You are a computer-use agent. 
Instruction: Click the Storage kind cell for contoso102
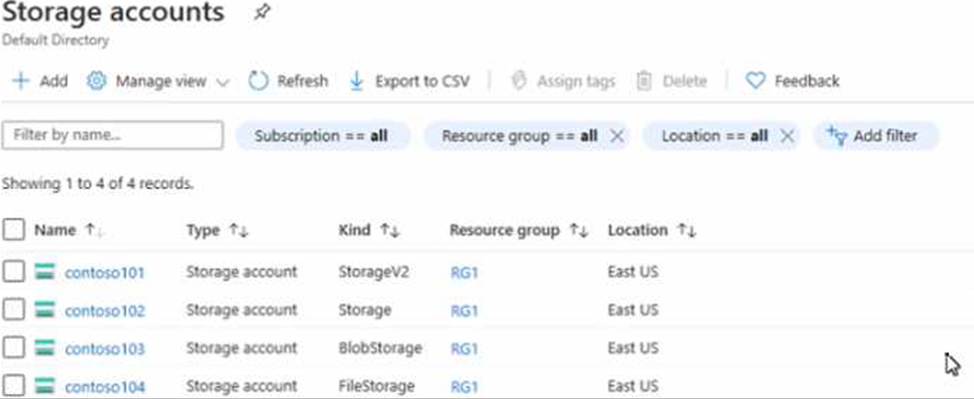365,310
